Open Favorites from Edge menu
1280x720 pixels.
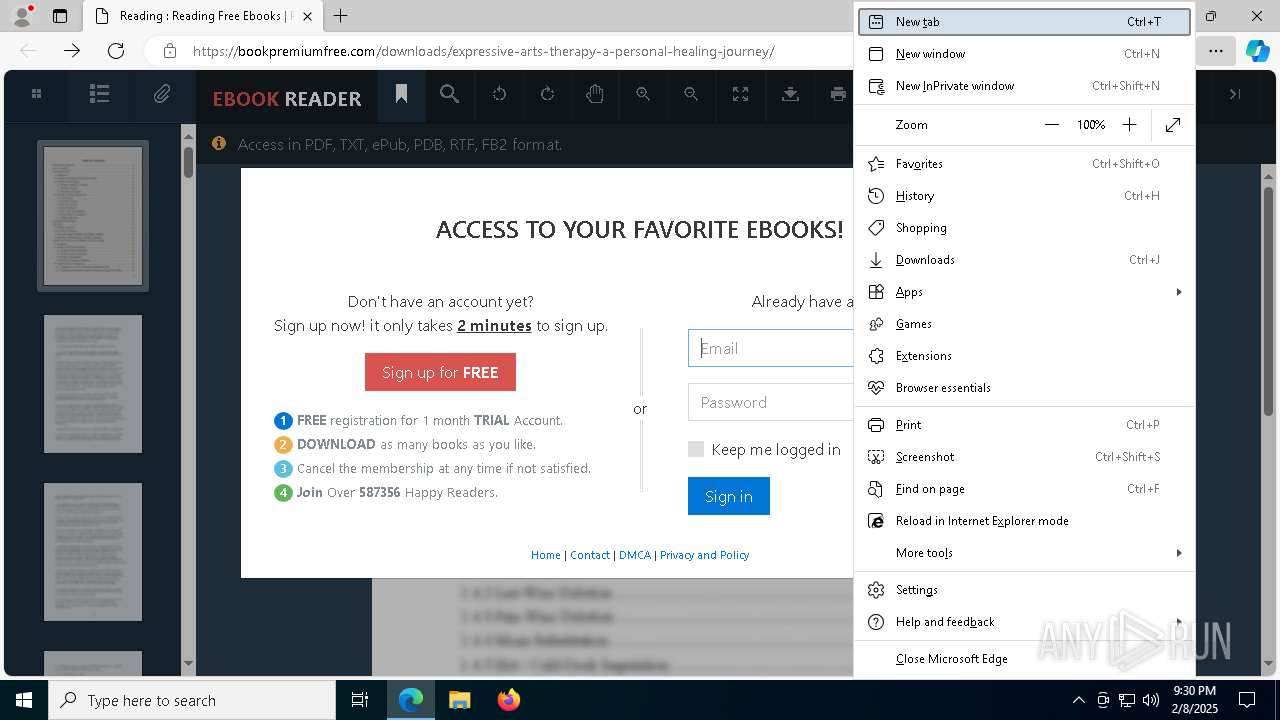[1024, 164]
